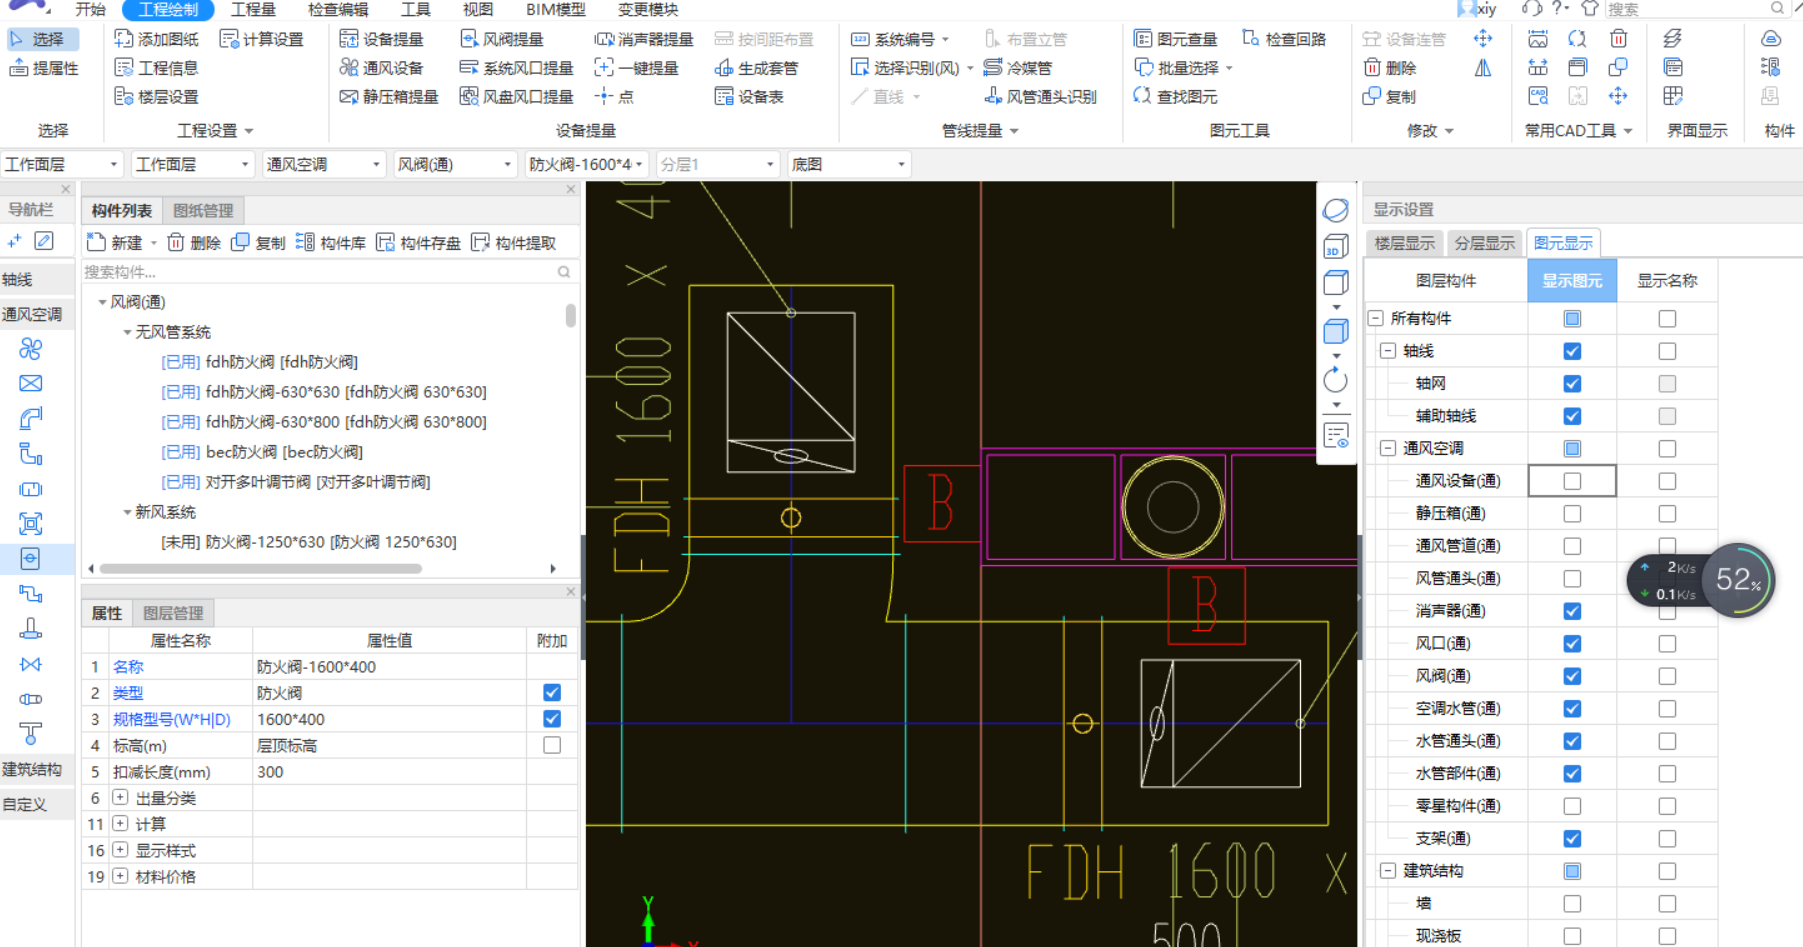Activate the 风阀提量 tool
Screen dimensions: 1803x947
[502, 39]
